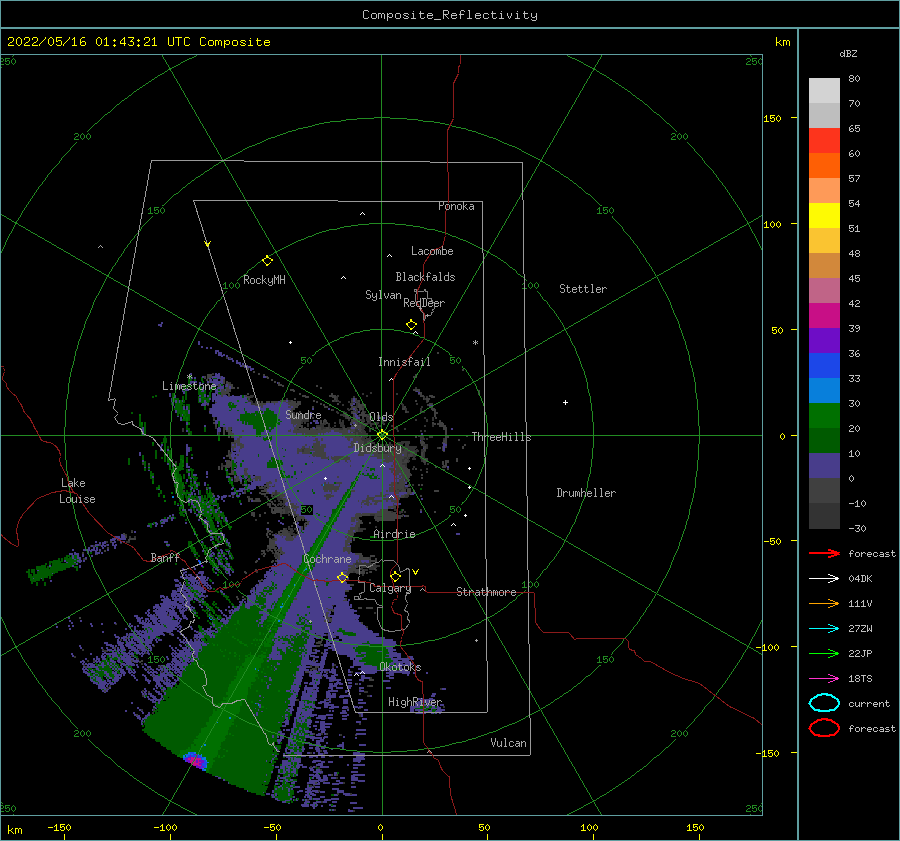Click the white 04DK arrow icon

click(x=824, y=579)
